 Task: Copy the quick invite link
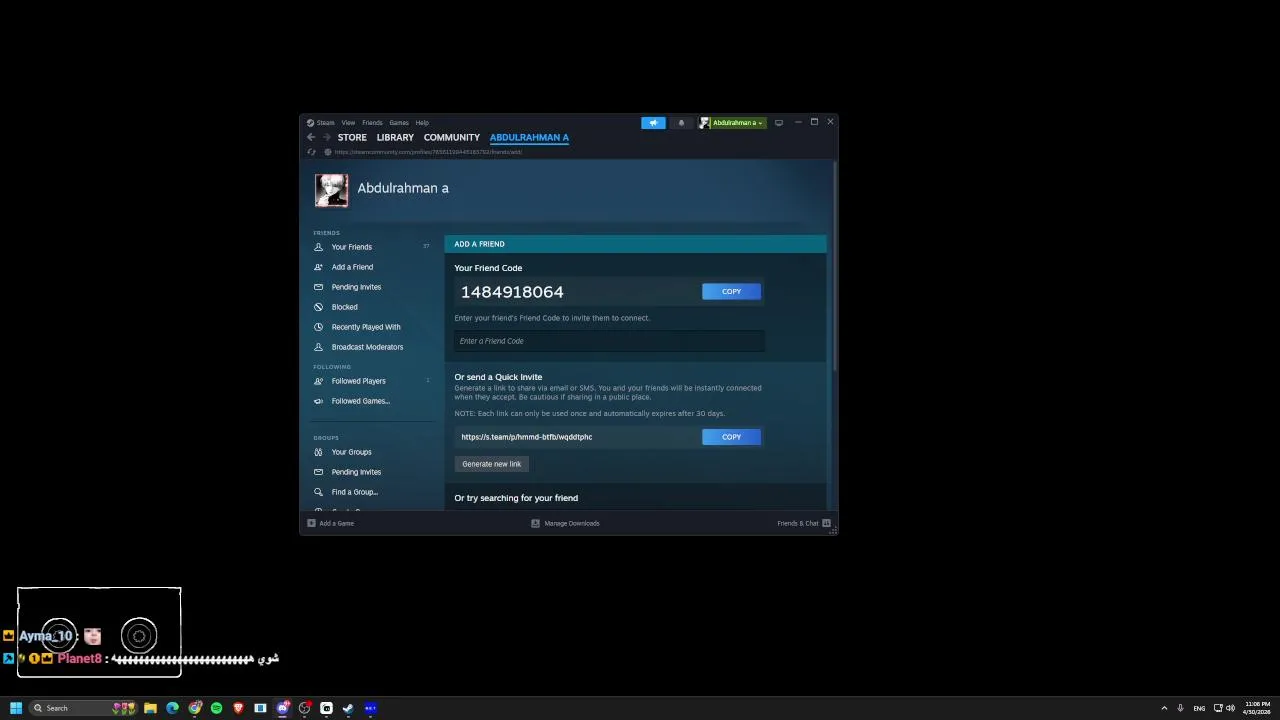tap(731, 437)
